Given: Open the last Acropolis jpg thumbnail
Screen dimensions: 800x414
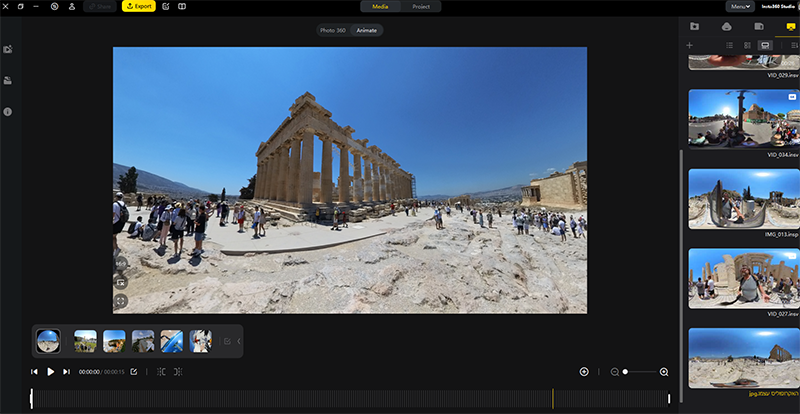Looking at the screenshot, I should [744, 358].
